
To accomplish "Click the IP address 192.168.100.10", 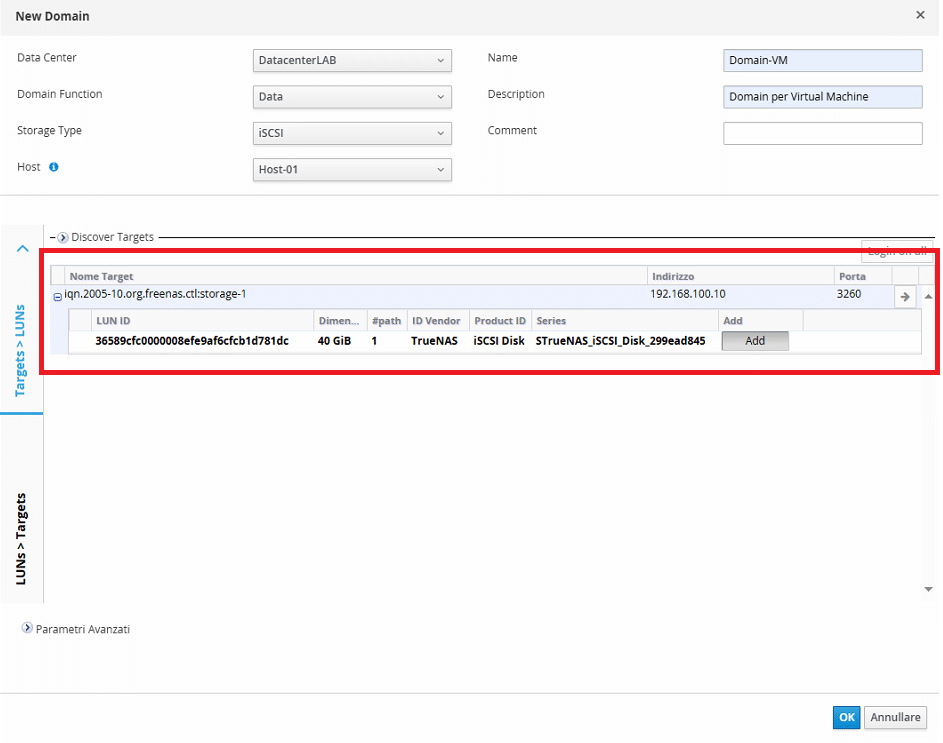I will (687, 294).
